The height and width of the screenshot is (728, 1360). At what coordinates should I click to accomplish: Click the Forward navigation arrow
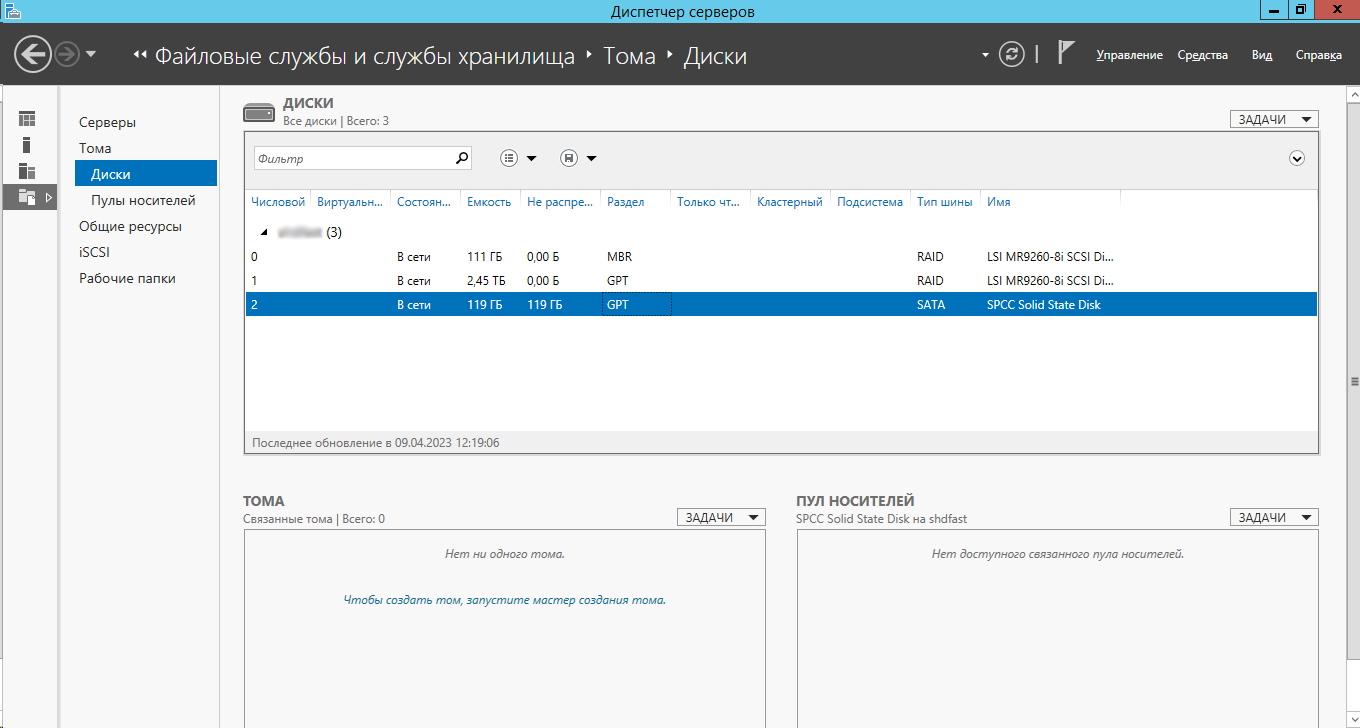pyautogui.click(x=67, y=54)
